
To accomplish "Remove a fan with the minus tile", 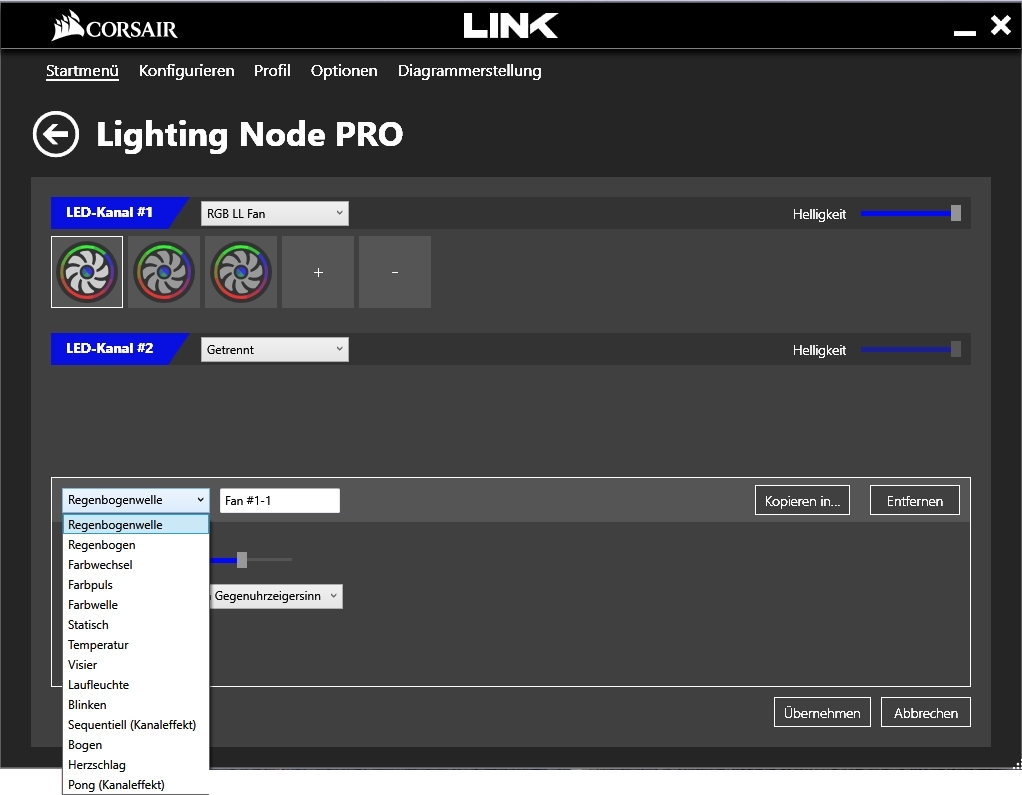I will (395, 272).
